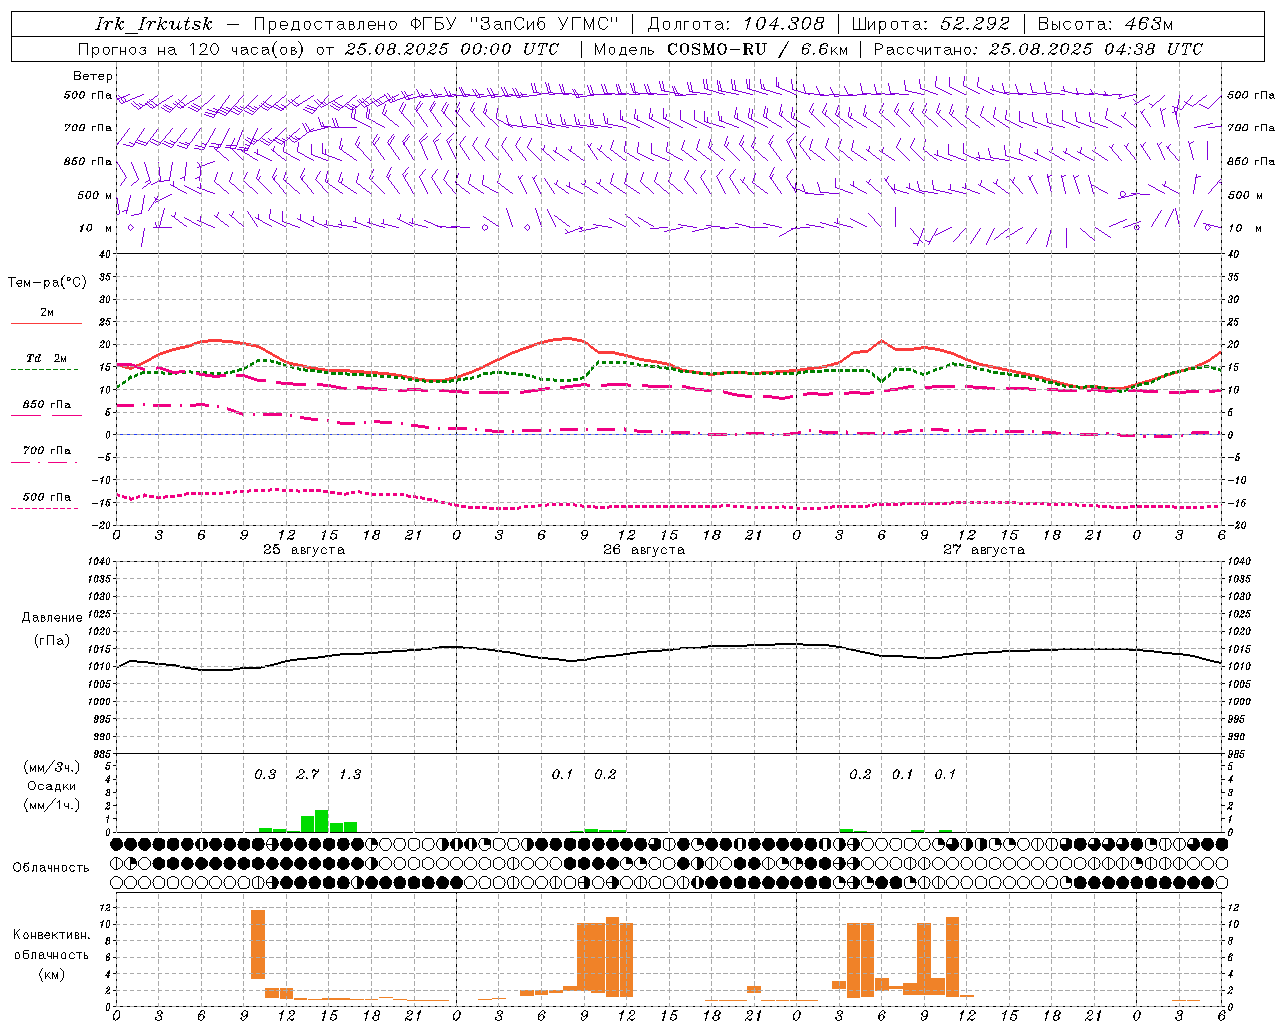
Task: Select the Осадки precipitation label
Action: (52, 786)
